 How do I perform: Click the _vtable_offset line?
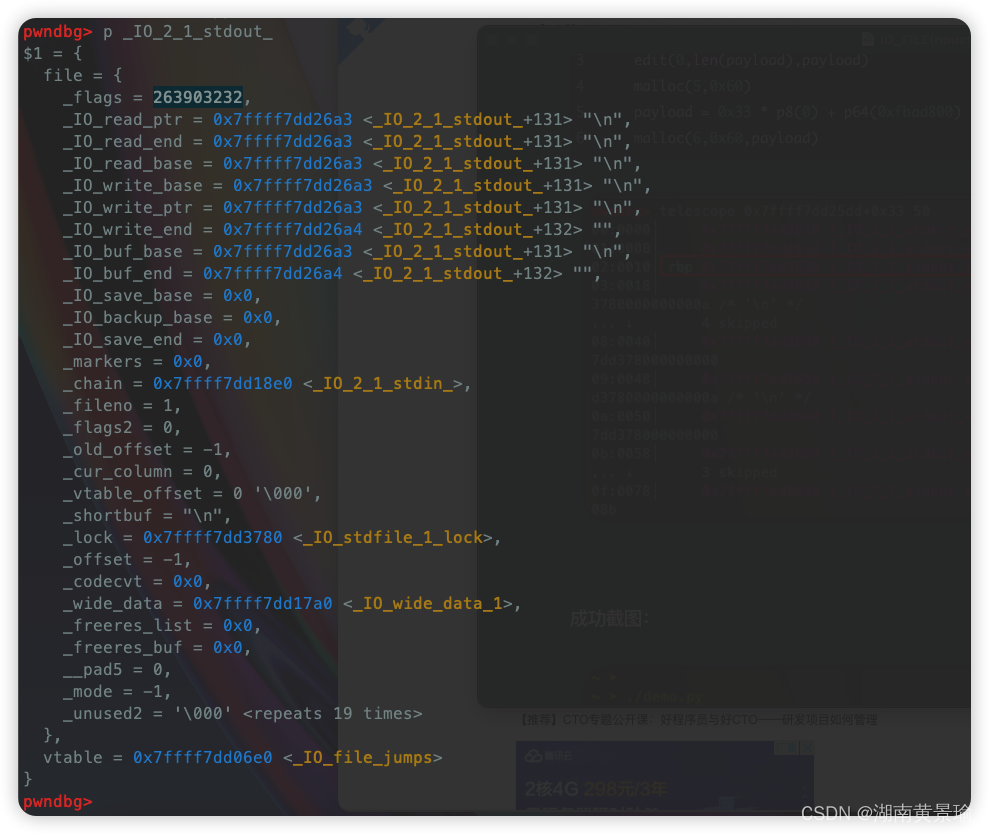[192, 493]
